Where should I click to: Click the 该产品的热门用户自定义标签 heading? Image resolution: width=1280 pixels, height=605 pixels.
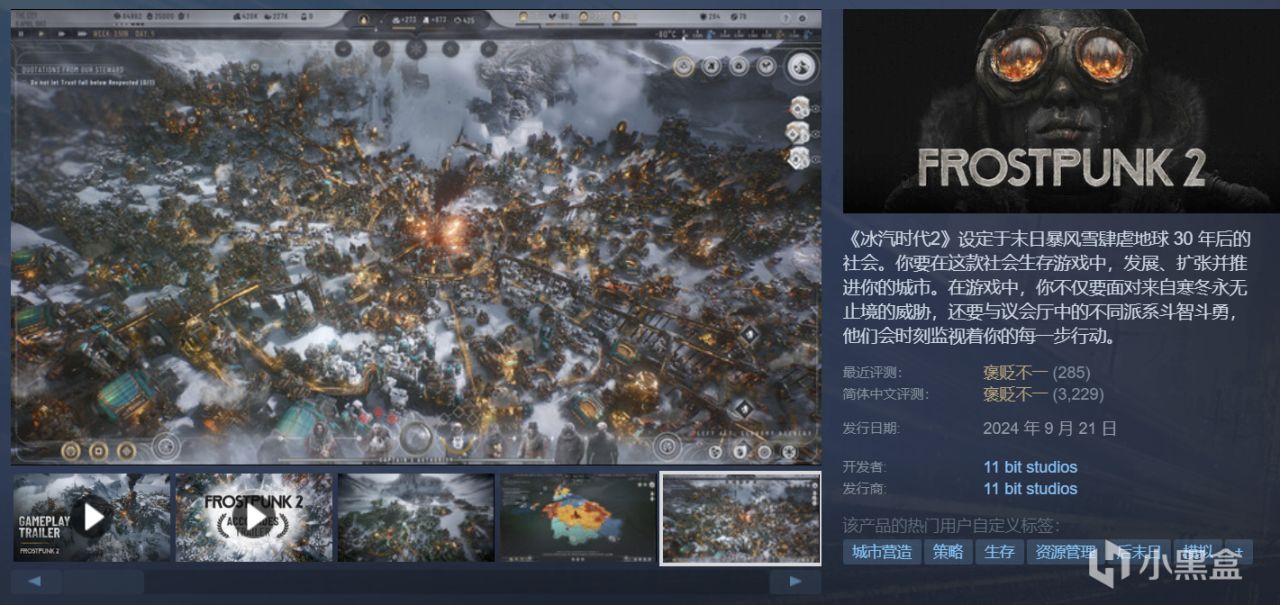click(x=951, y=525)
